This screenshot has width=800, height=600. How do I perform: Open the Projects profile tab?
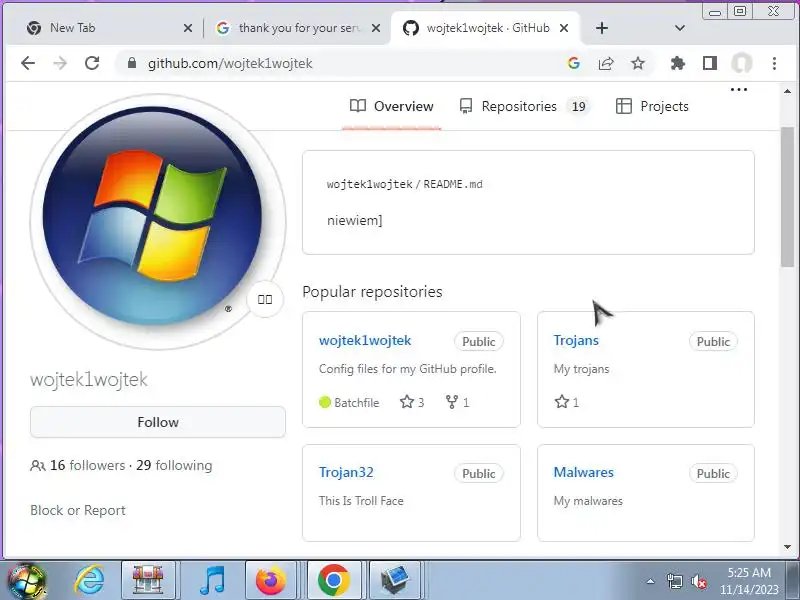[653, 106]
